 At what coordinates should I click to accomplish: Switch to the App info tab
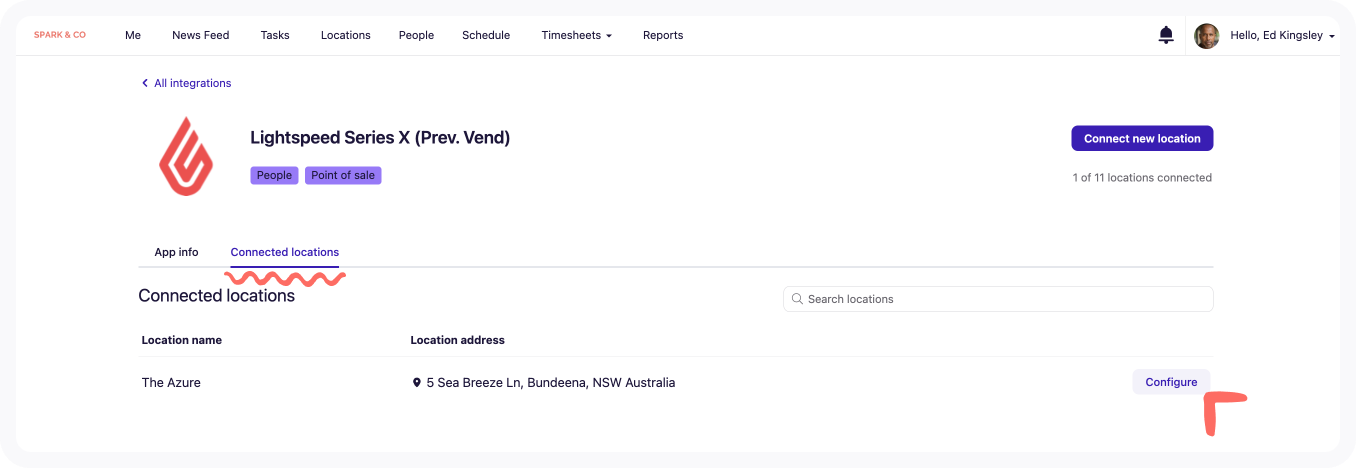(x=176, y=252)
